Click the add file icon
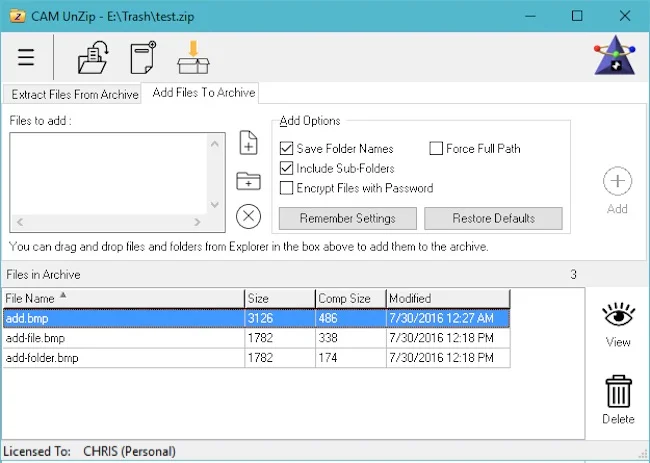 [248, 143]
